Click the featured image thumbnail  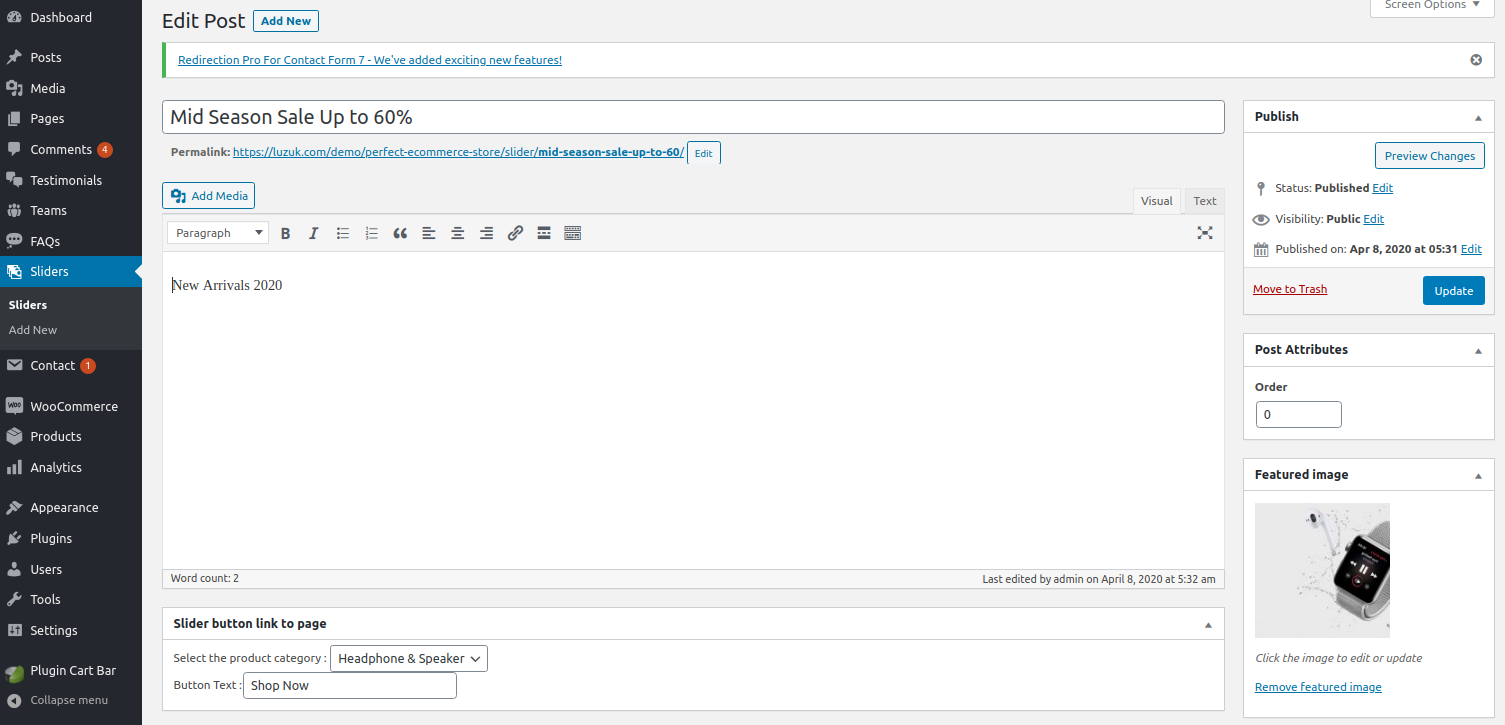[1322, 570]
